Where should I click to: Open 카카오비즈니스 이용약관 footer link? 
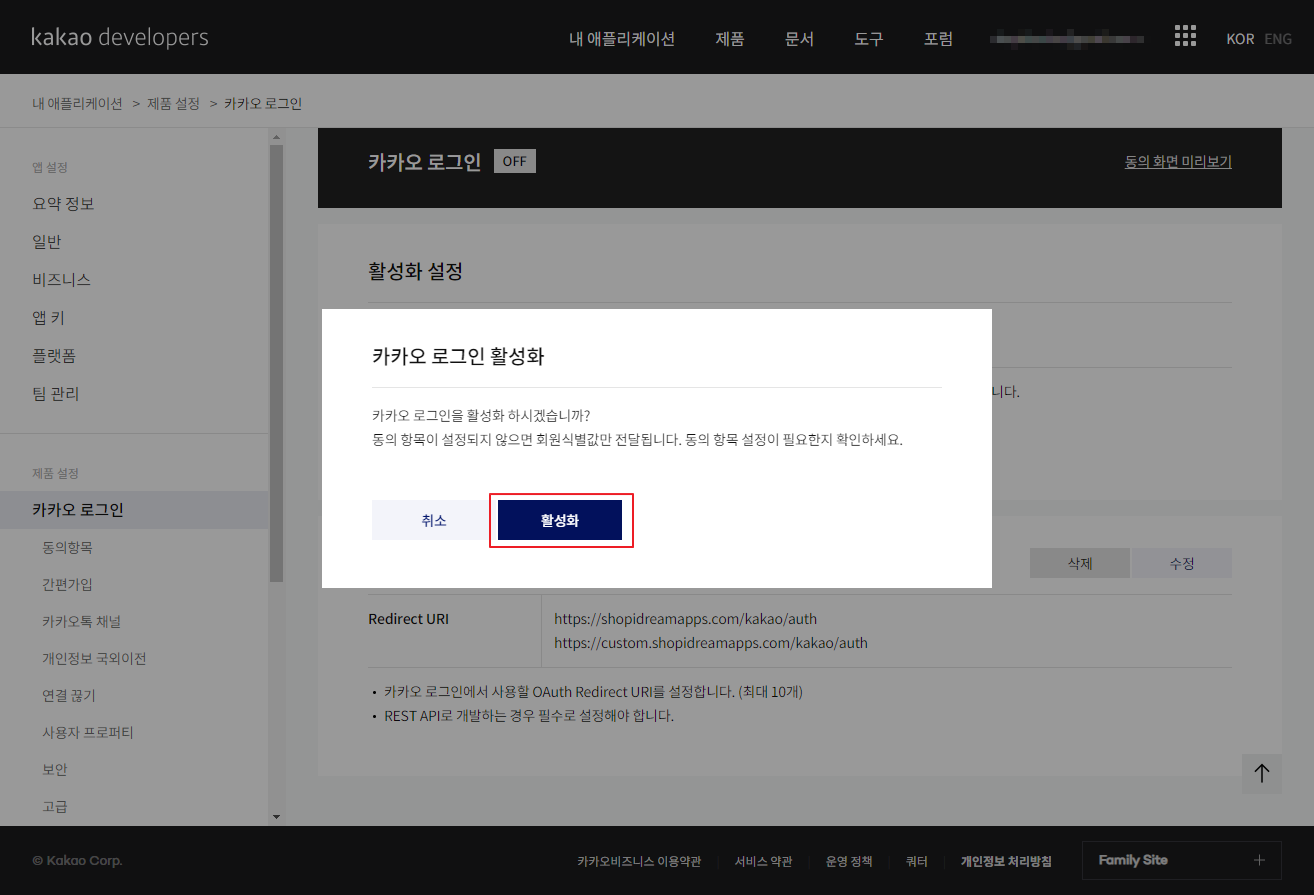click(x=639, y=861)
